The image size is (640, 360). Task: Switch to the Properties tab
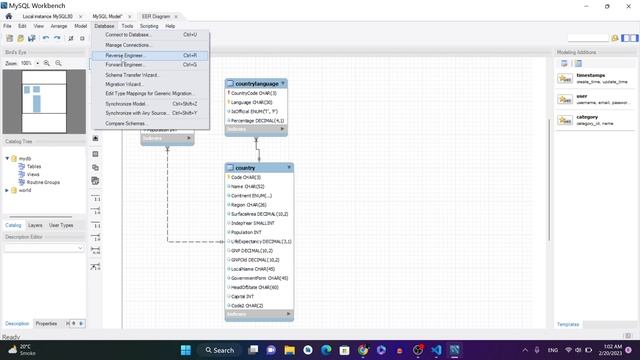tap(46, 324)
